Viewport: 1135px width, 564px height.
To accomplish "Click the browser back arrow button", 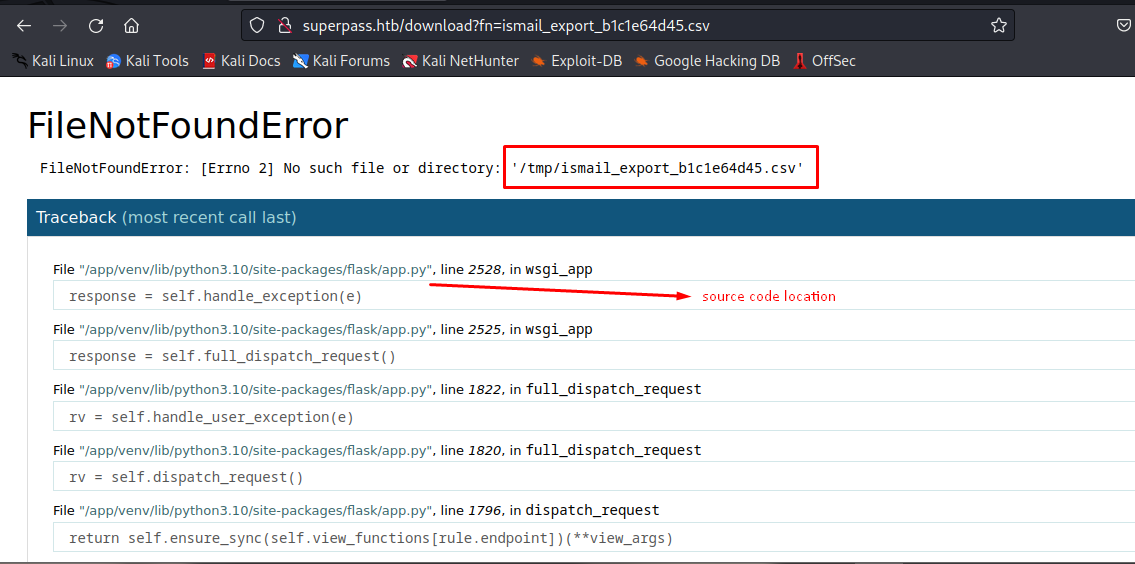I will click(x=24, y=25).
